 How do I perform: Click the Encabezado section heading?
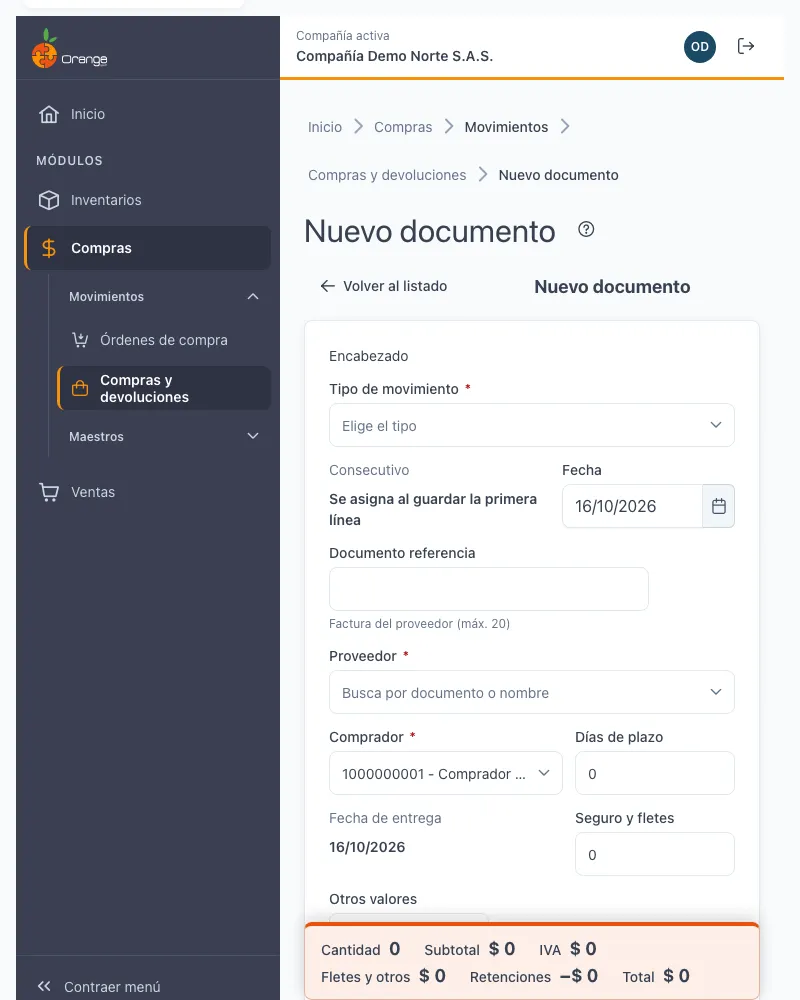pyautogui.click(x=369, y=356)
